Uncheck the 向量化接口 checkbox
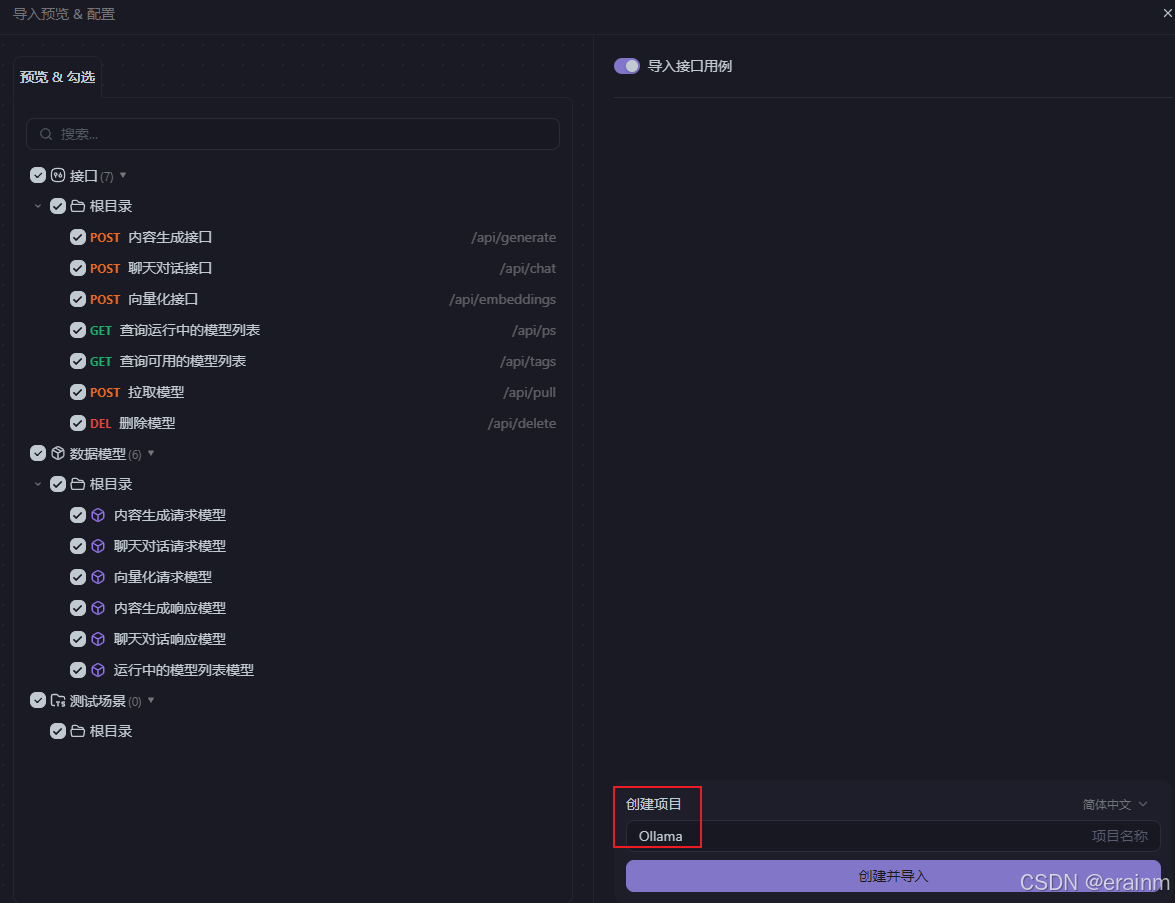This screenshot has width=1175, height=903. [x=78, y=299]
